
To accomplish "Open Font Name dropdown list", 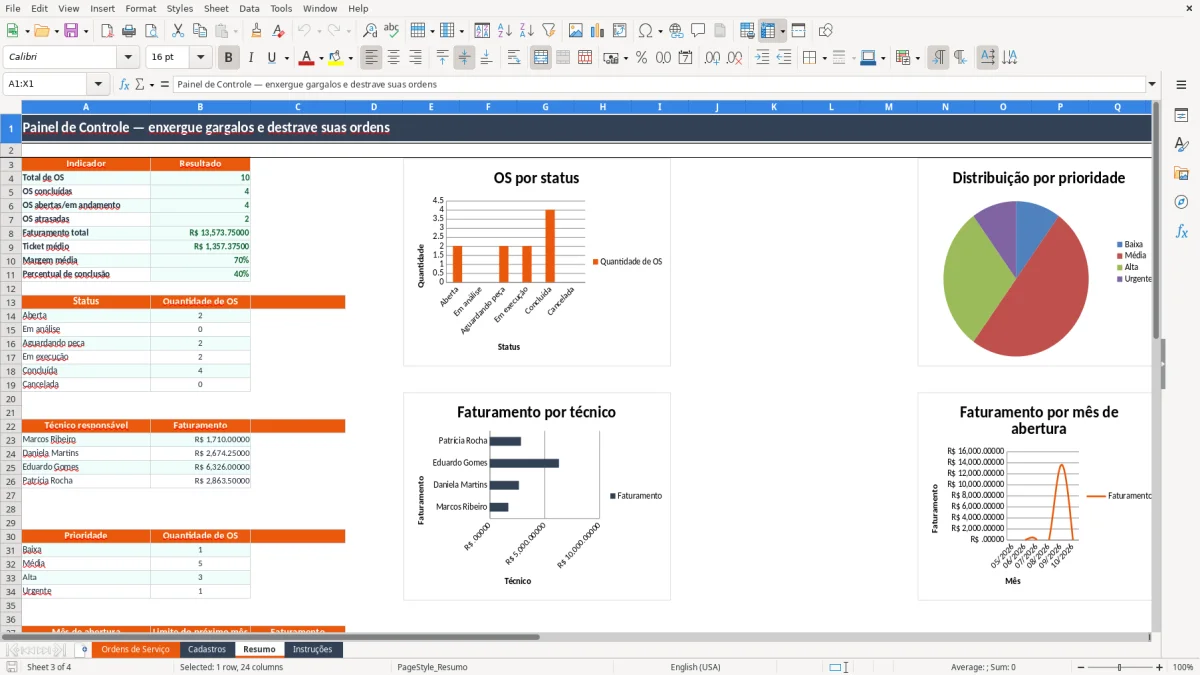I will [128, 58].
